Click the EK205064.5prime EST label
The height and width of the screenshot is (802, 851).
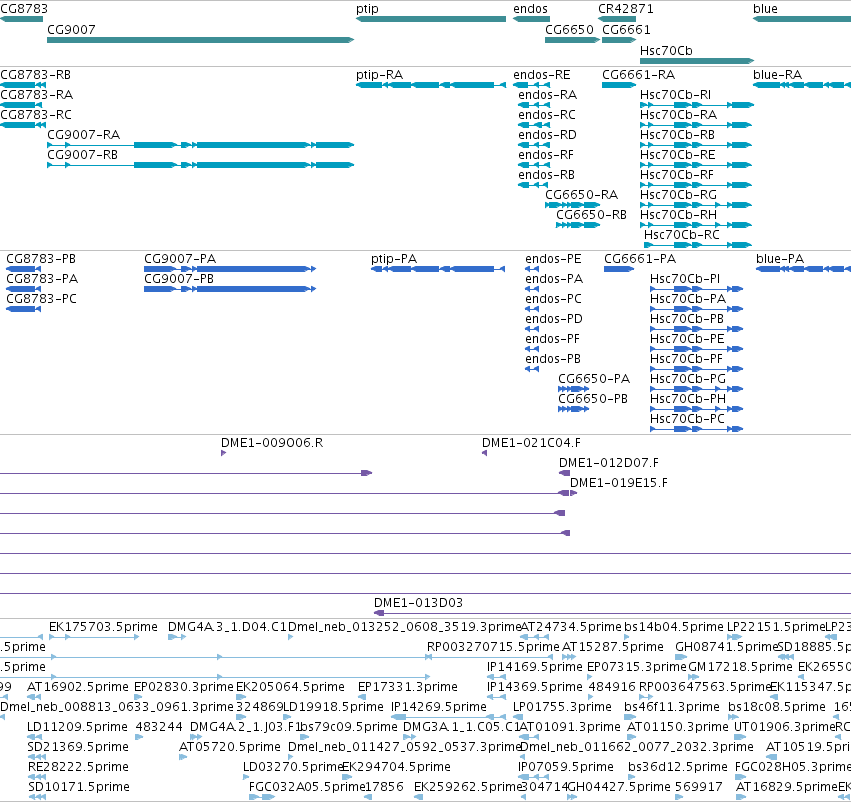click(x=290, y=686)
